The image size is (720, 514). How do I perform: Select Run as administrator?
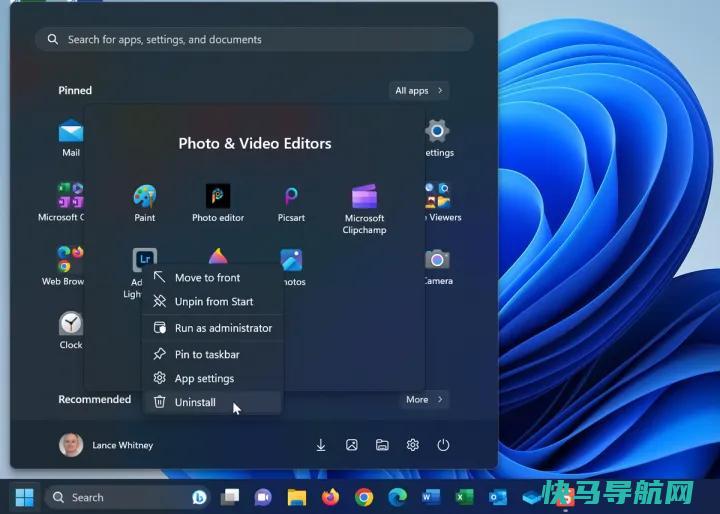click(212, 328)
